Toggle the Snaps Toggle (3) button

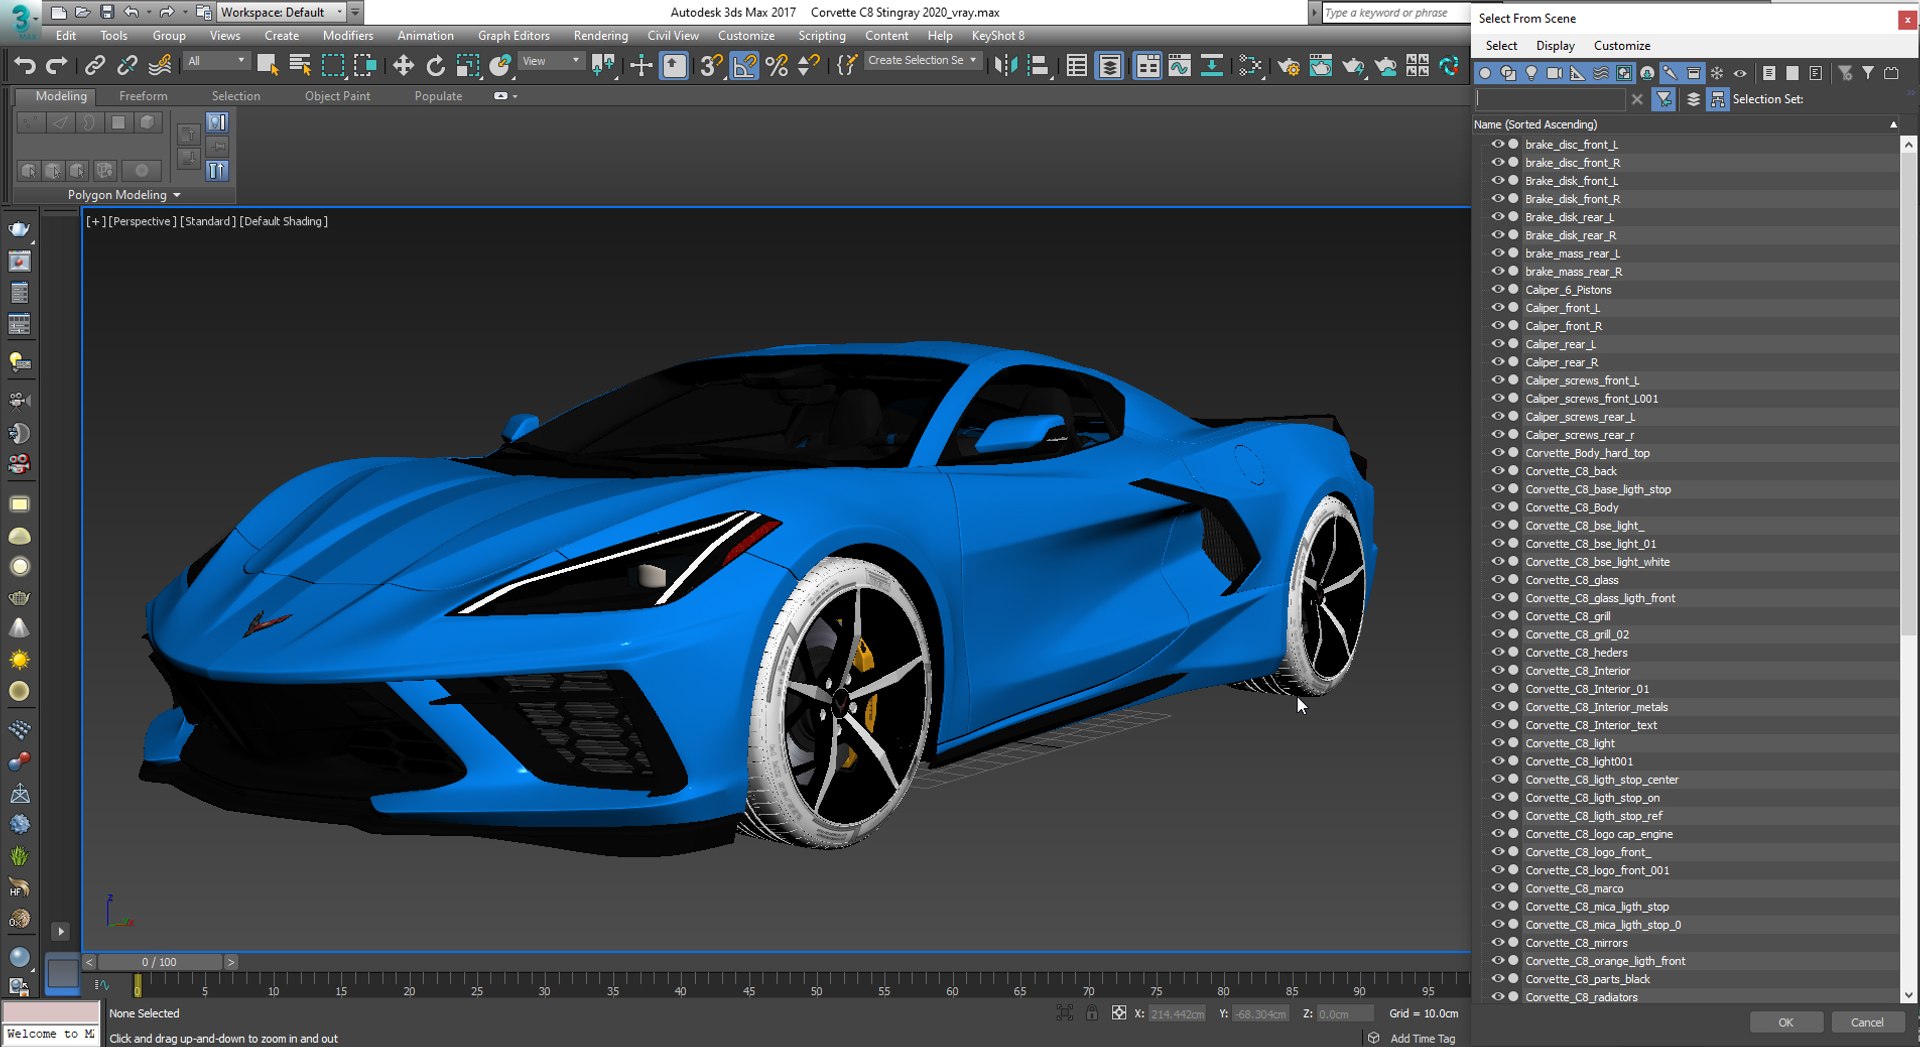tap(711, 66)
